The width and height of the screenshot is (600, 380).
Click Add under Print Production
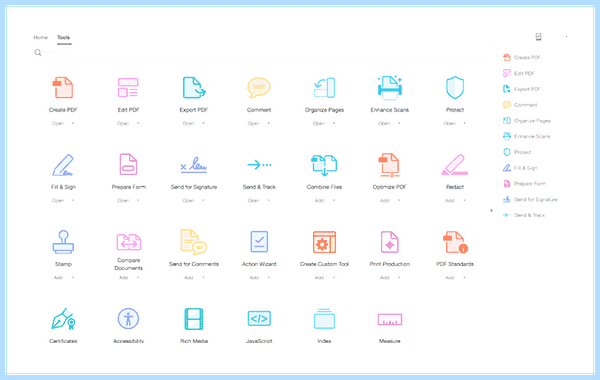coord(384,277)
